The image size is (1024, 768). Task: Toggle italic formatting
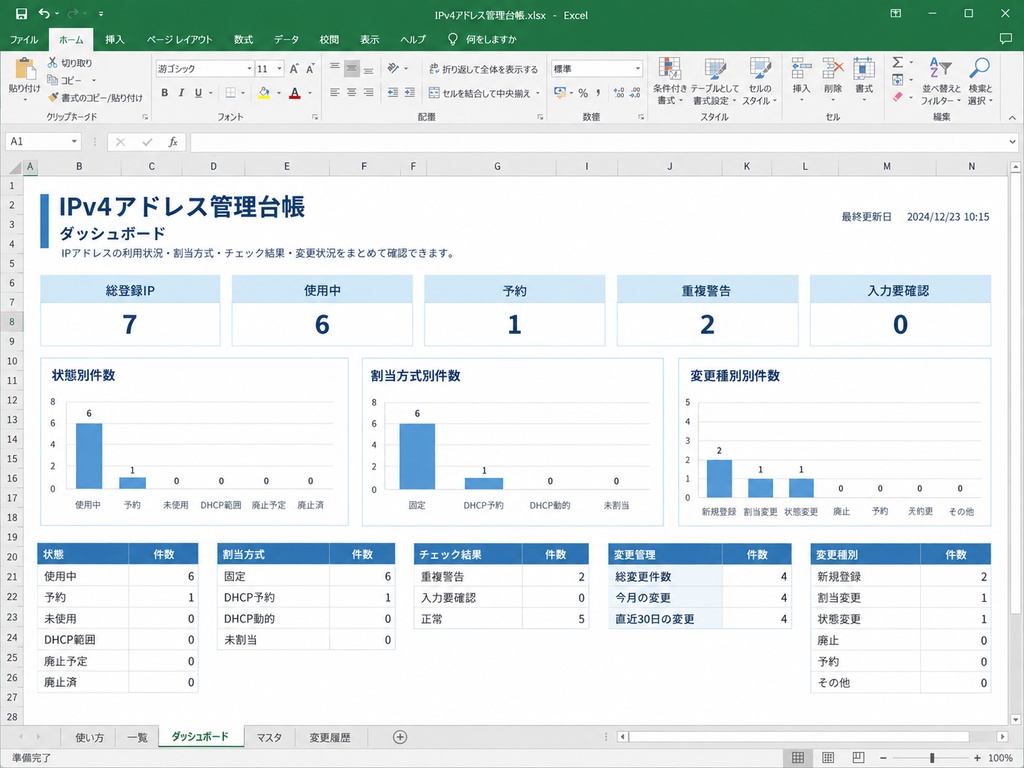[182, 93]
